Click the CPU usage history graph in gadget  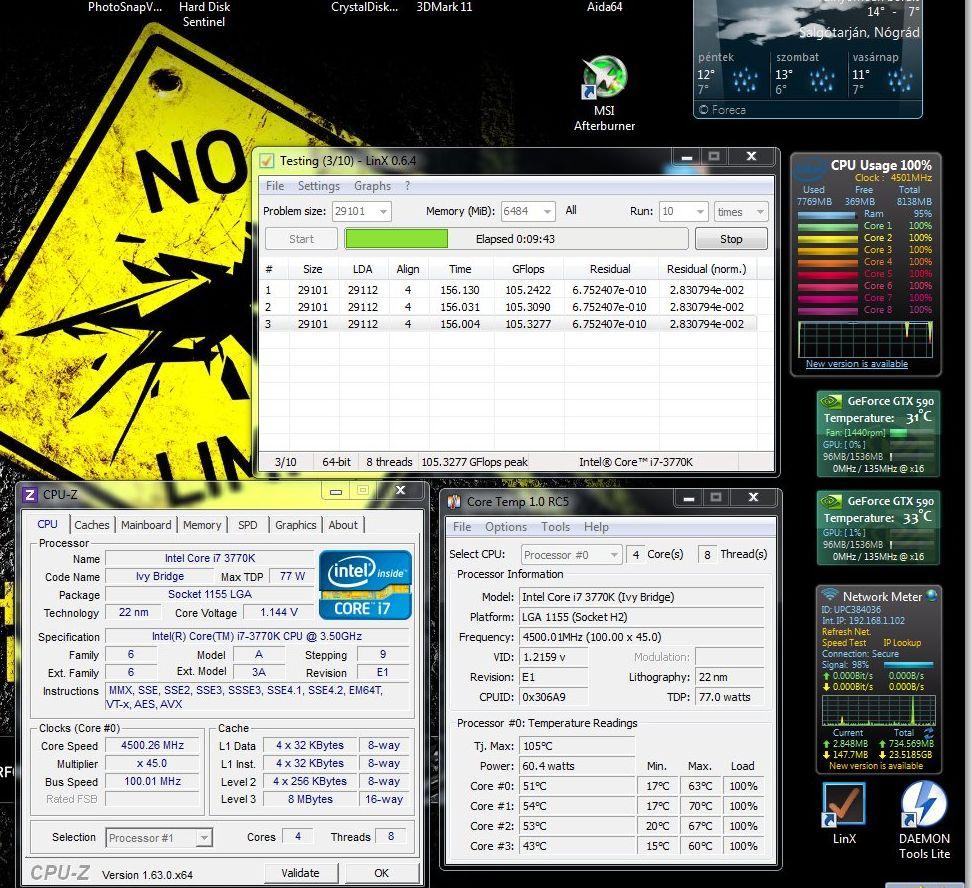click(x=865, y=339)
